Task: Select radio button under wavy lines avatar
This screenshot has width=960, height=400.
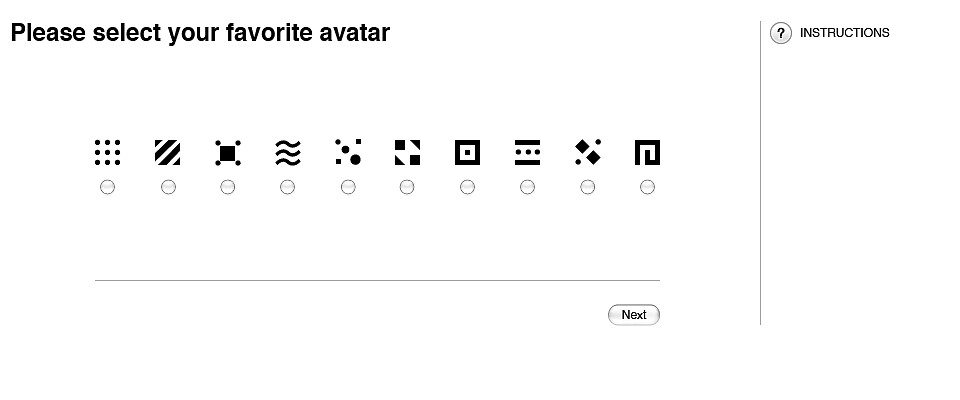Action: click(x=287, y=187)
